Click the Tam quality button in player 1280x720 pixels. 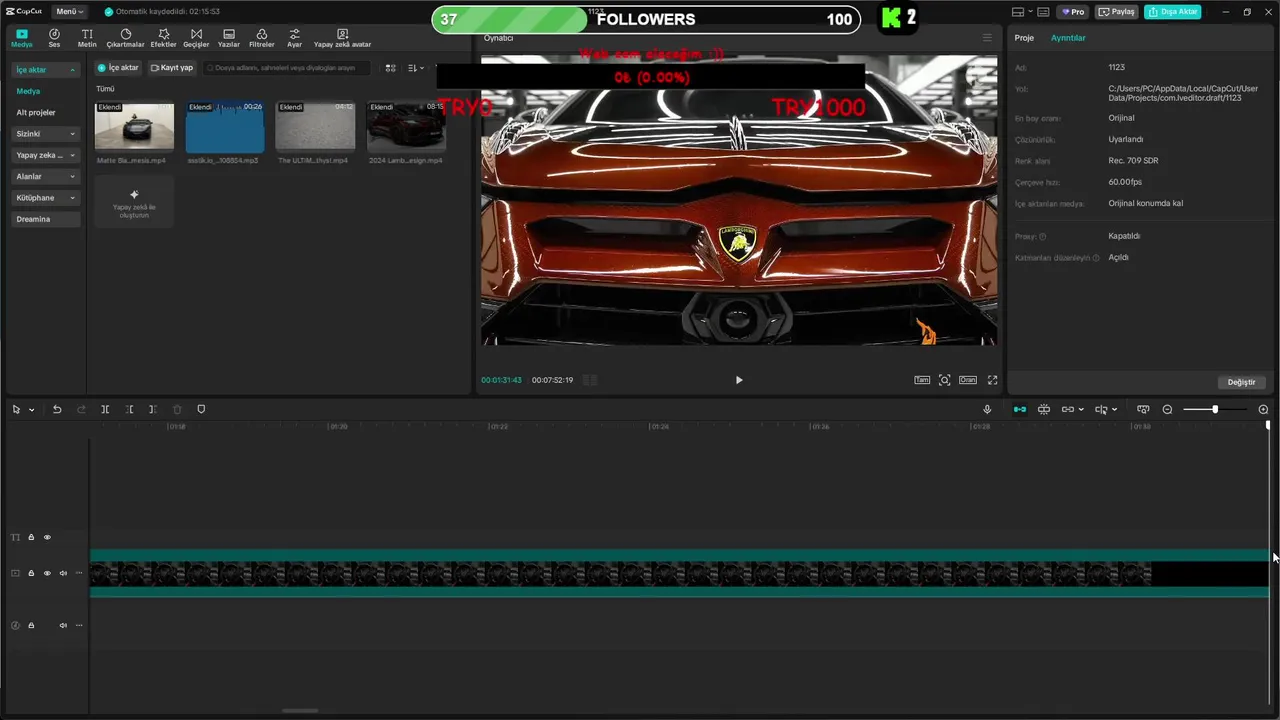pyautogui.click(x=922, y=380)
